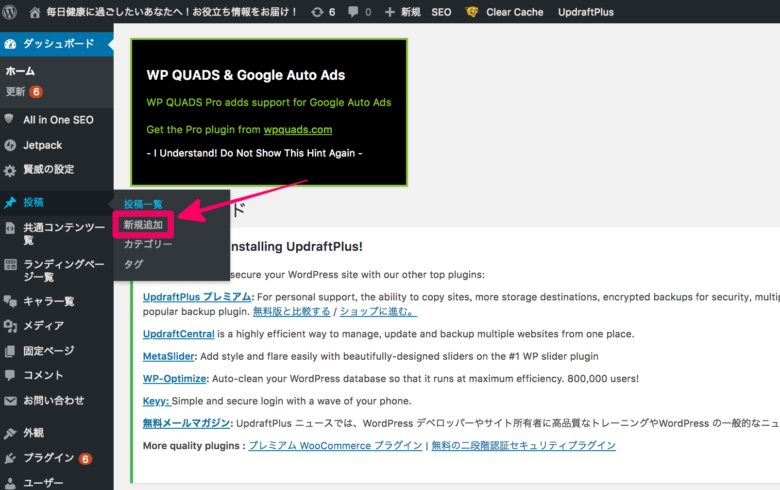Click the pushpin icon for 投稿
The width and height of the screenshot is (780, 490).
10,202
